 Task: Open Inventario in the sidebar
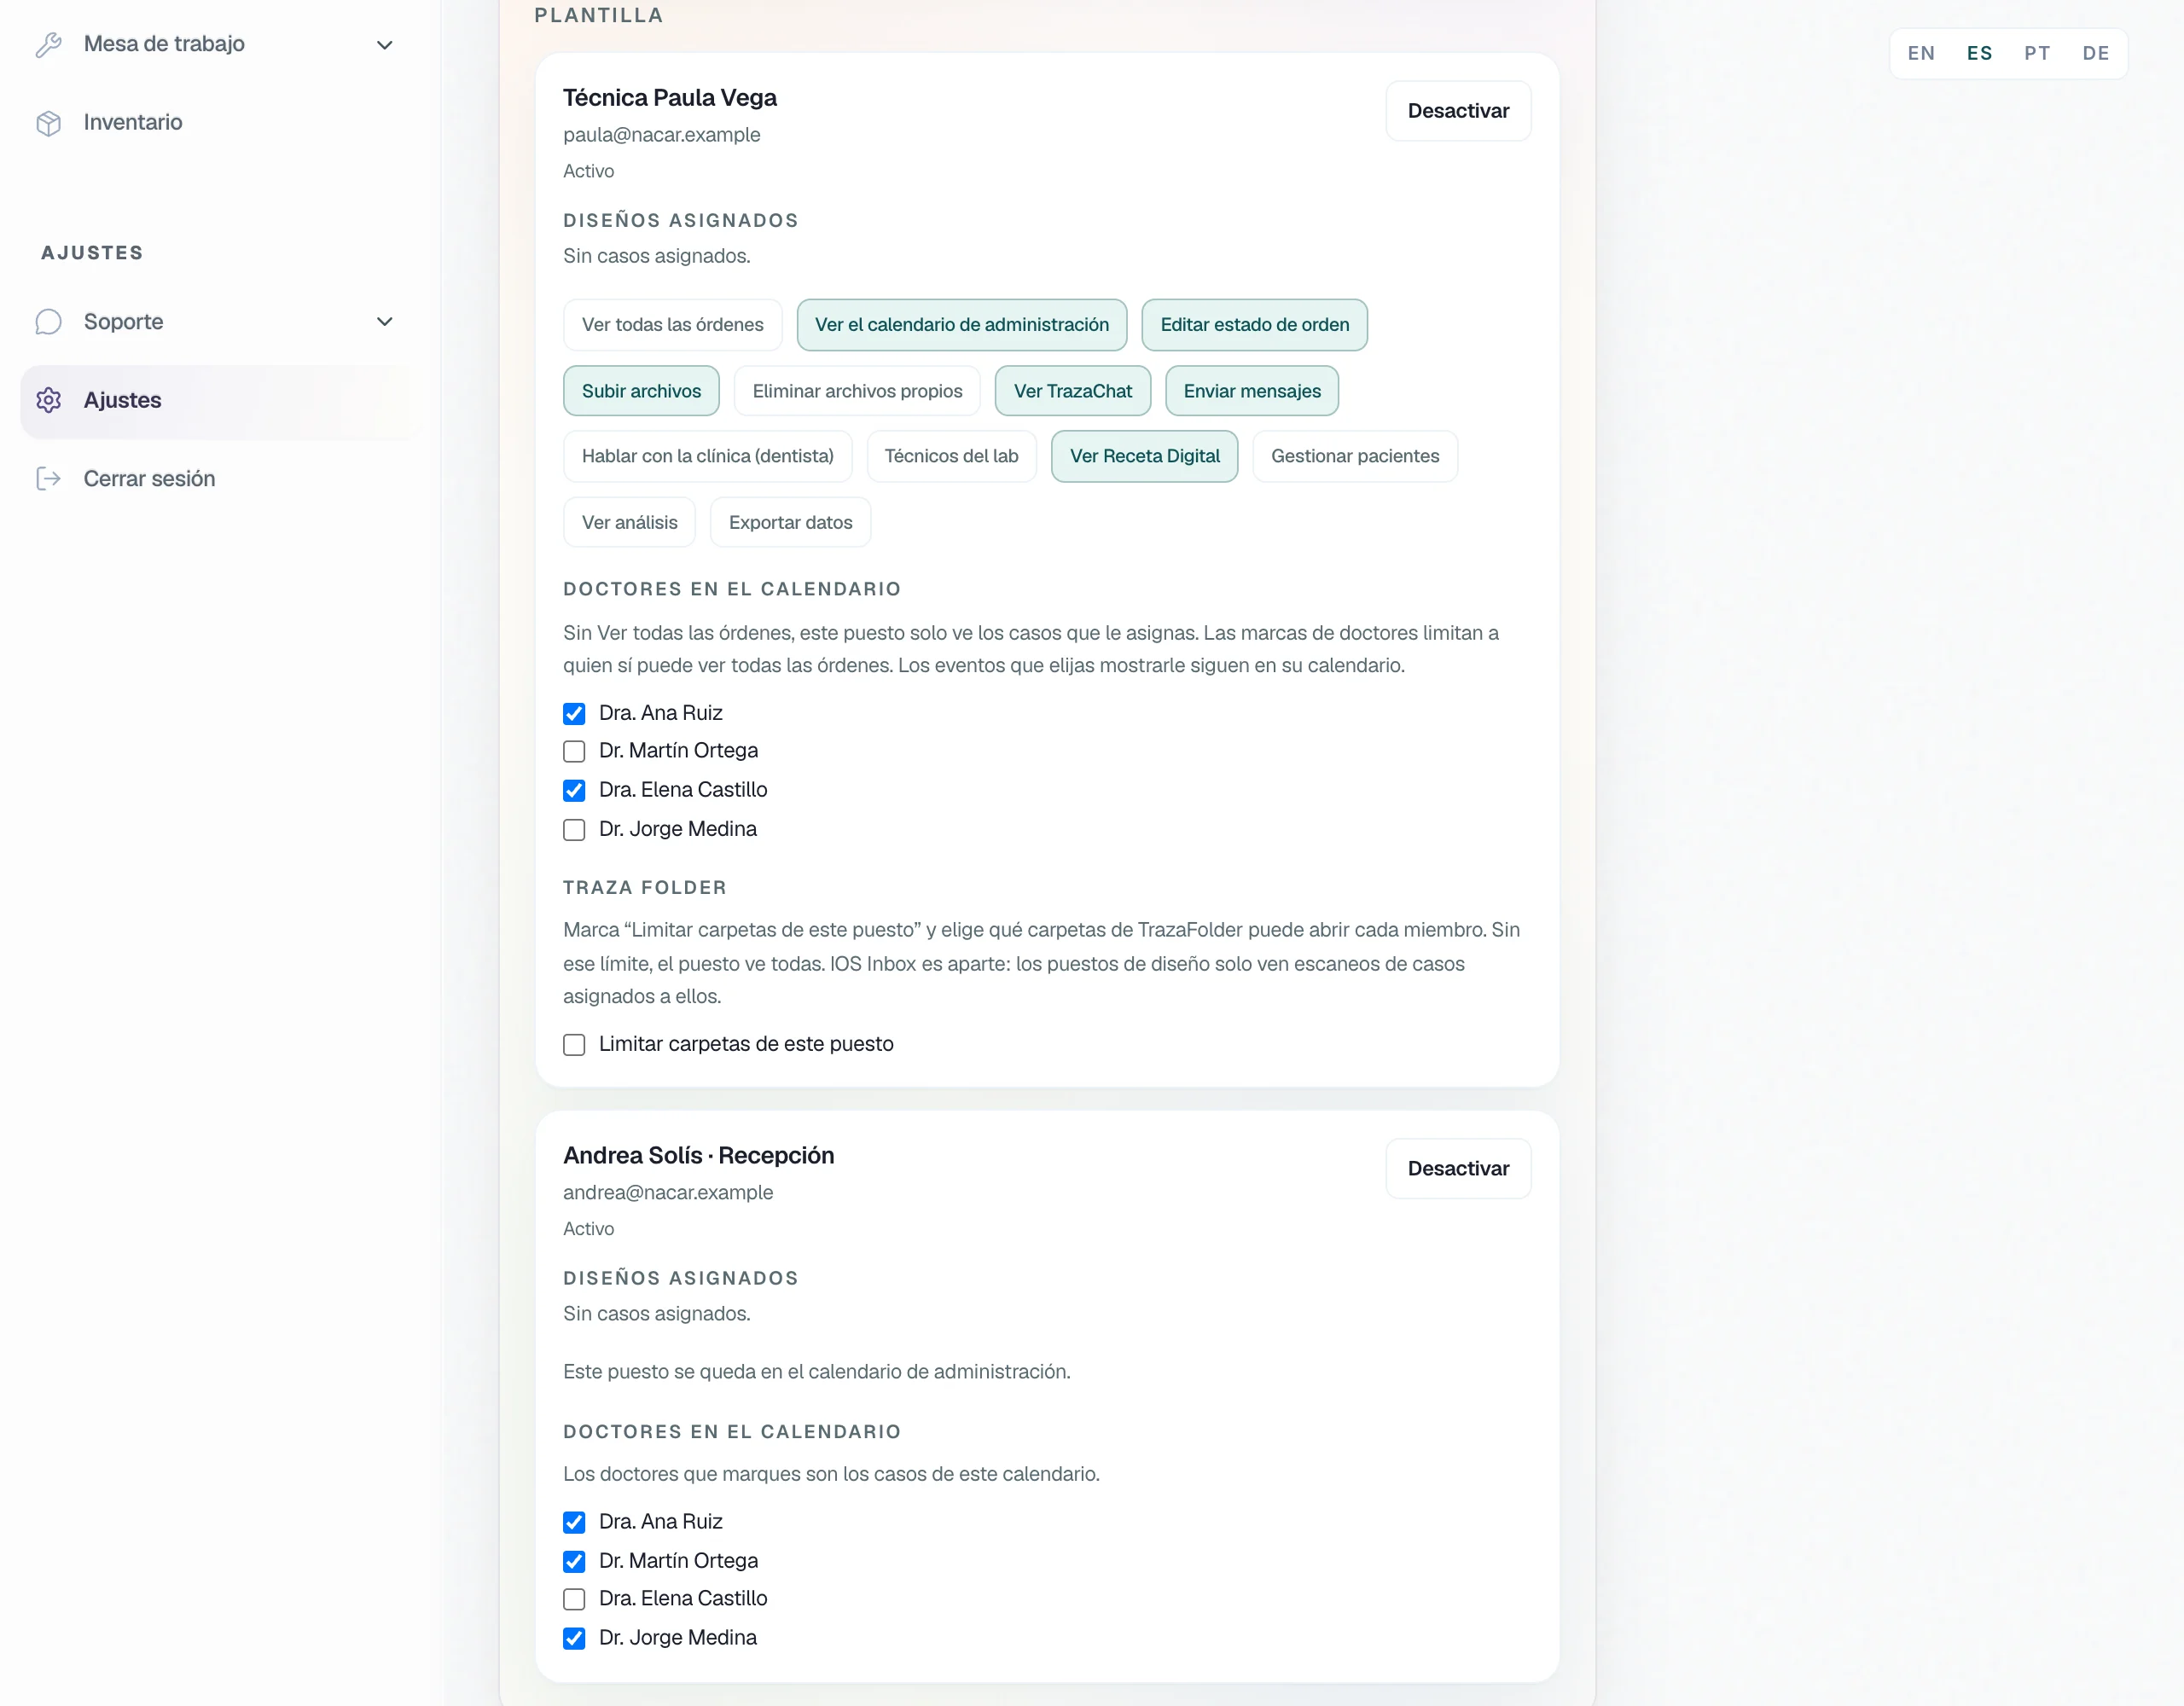click(x=220, y=123)
